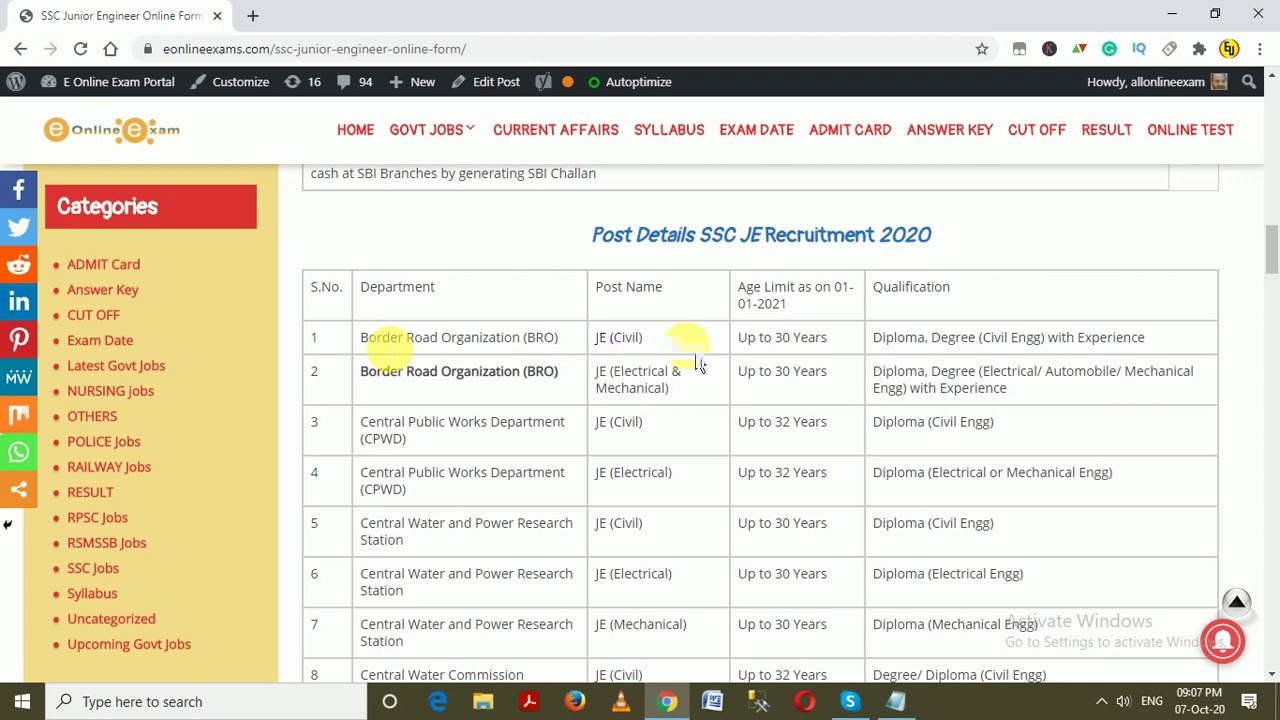This screenshot has width=1280, height=720.
Task: Go to browser home page
Action: click(x=110, y=49)
